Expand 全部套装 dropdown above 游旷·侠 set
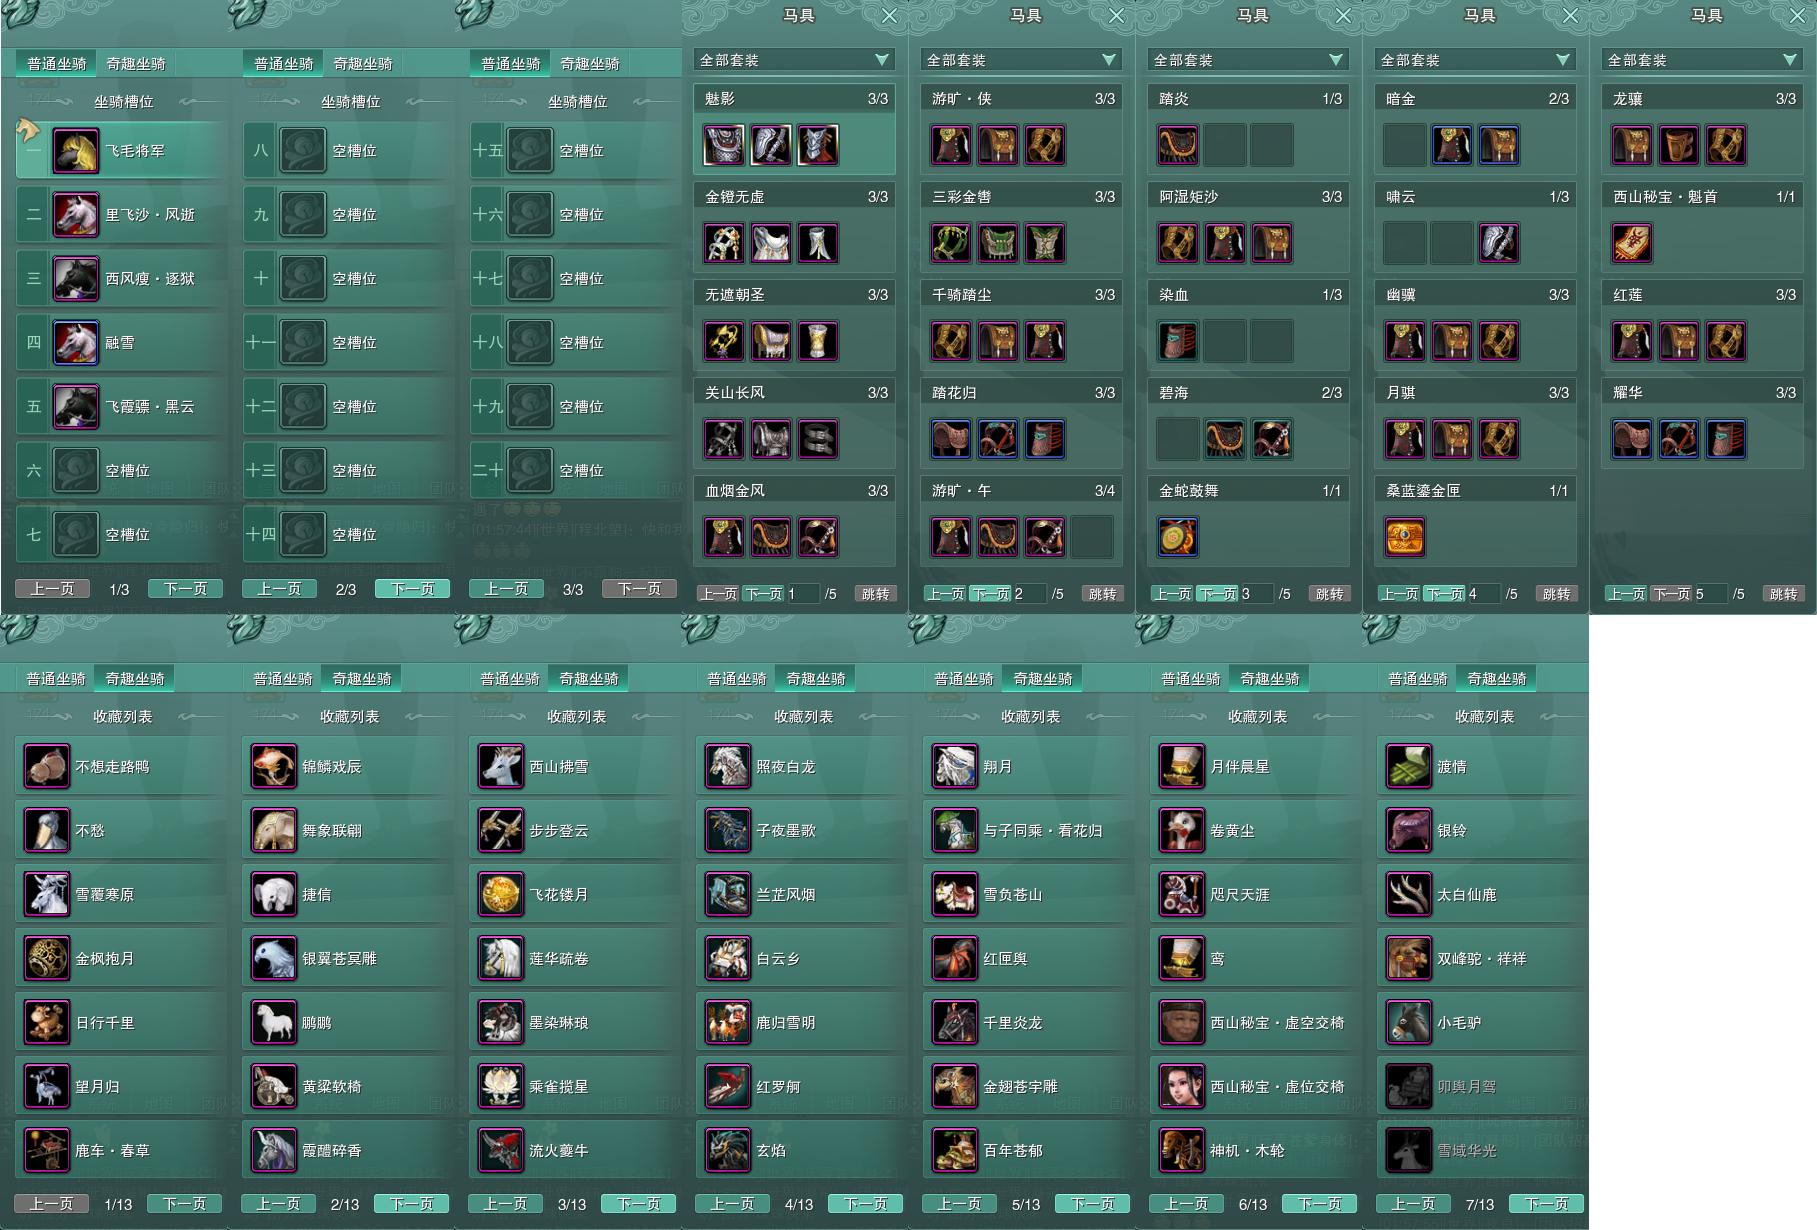 coord(1021,60)
